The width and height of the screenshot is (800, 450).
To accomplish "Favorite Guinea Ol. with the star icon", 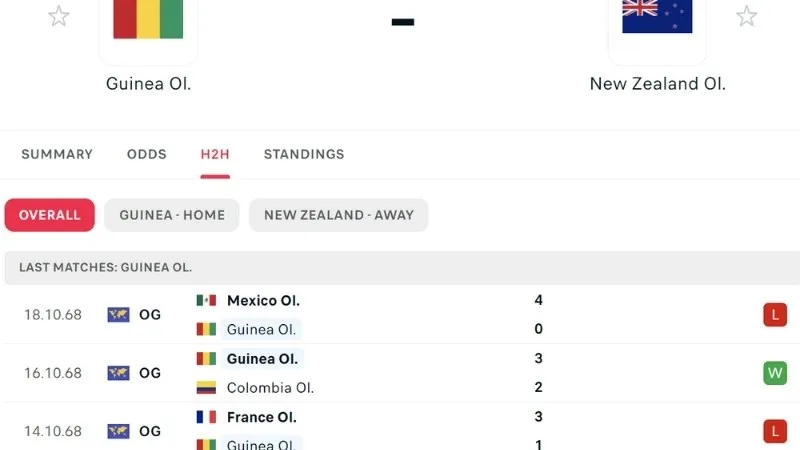I will 59,16.
